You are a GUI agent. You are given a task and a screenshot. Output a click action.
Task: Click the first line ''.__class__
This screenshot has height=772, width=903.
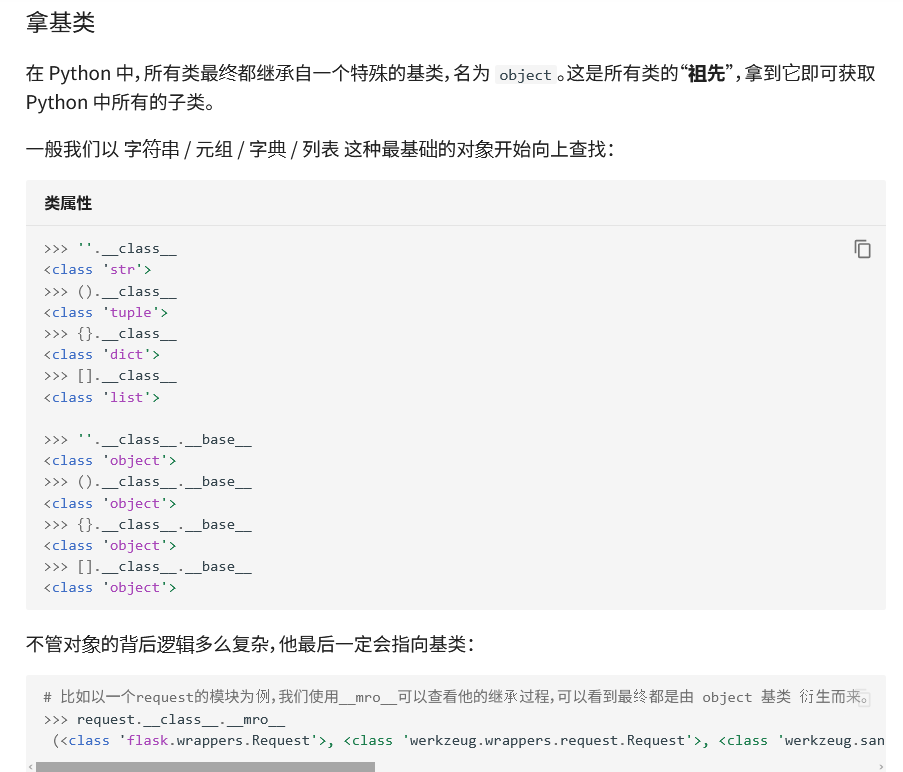(126, 249)
